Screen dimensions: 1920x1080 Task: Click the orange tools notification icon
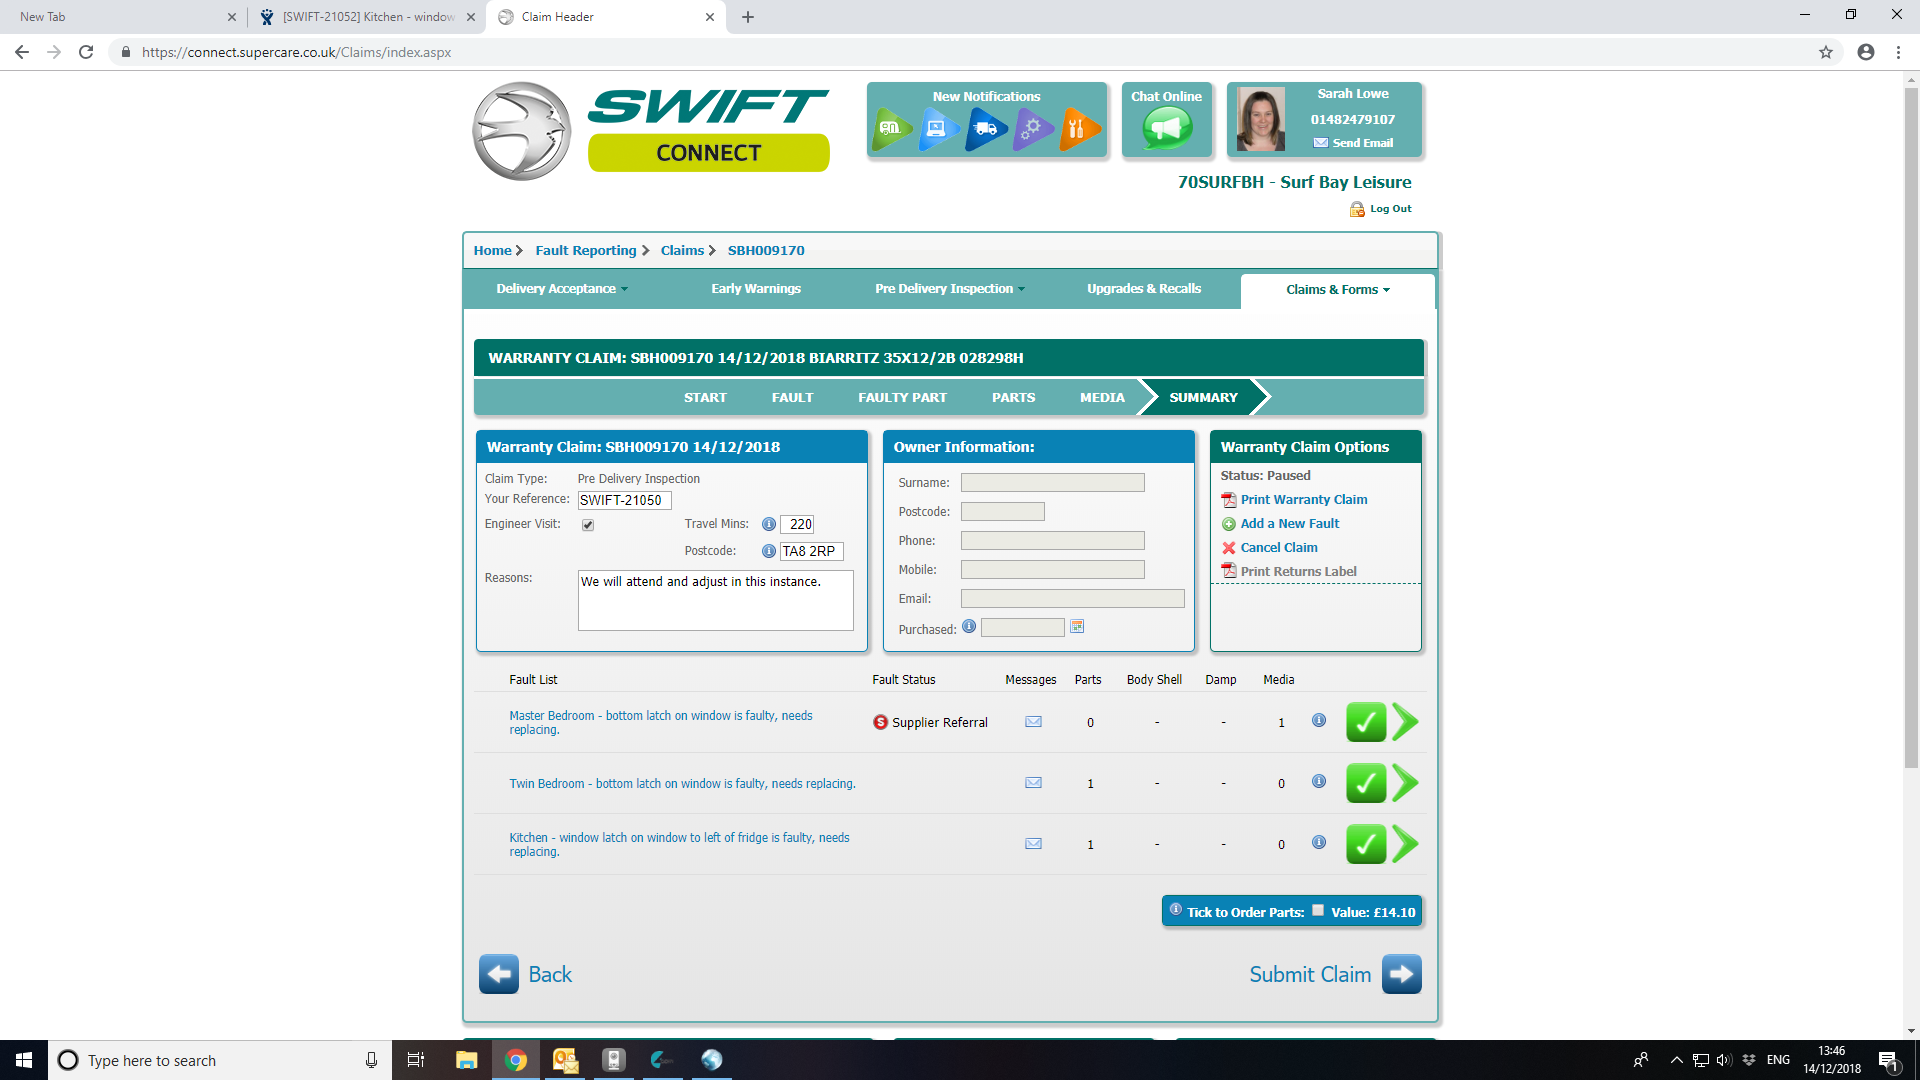[x=1078, y=129]
